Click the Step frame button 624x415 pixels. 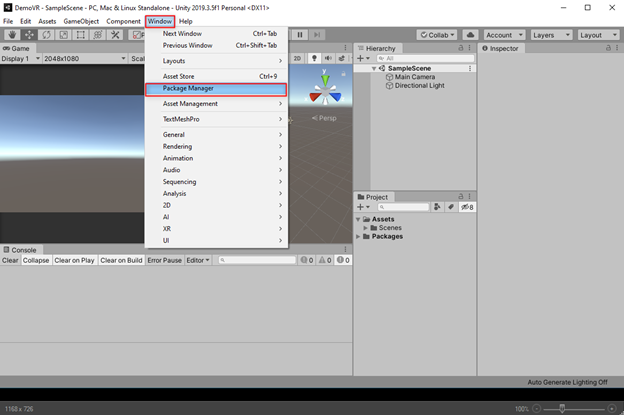(x=317, y=35)
